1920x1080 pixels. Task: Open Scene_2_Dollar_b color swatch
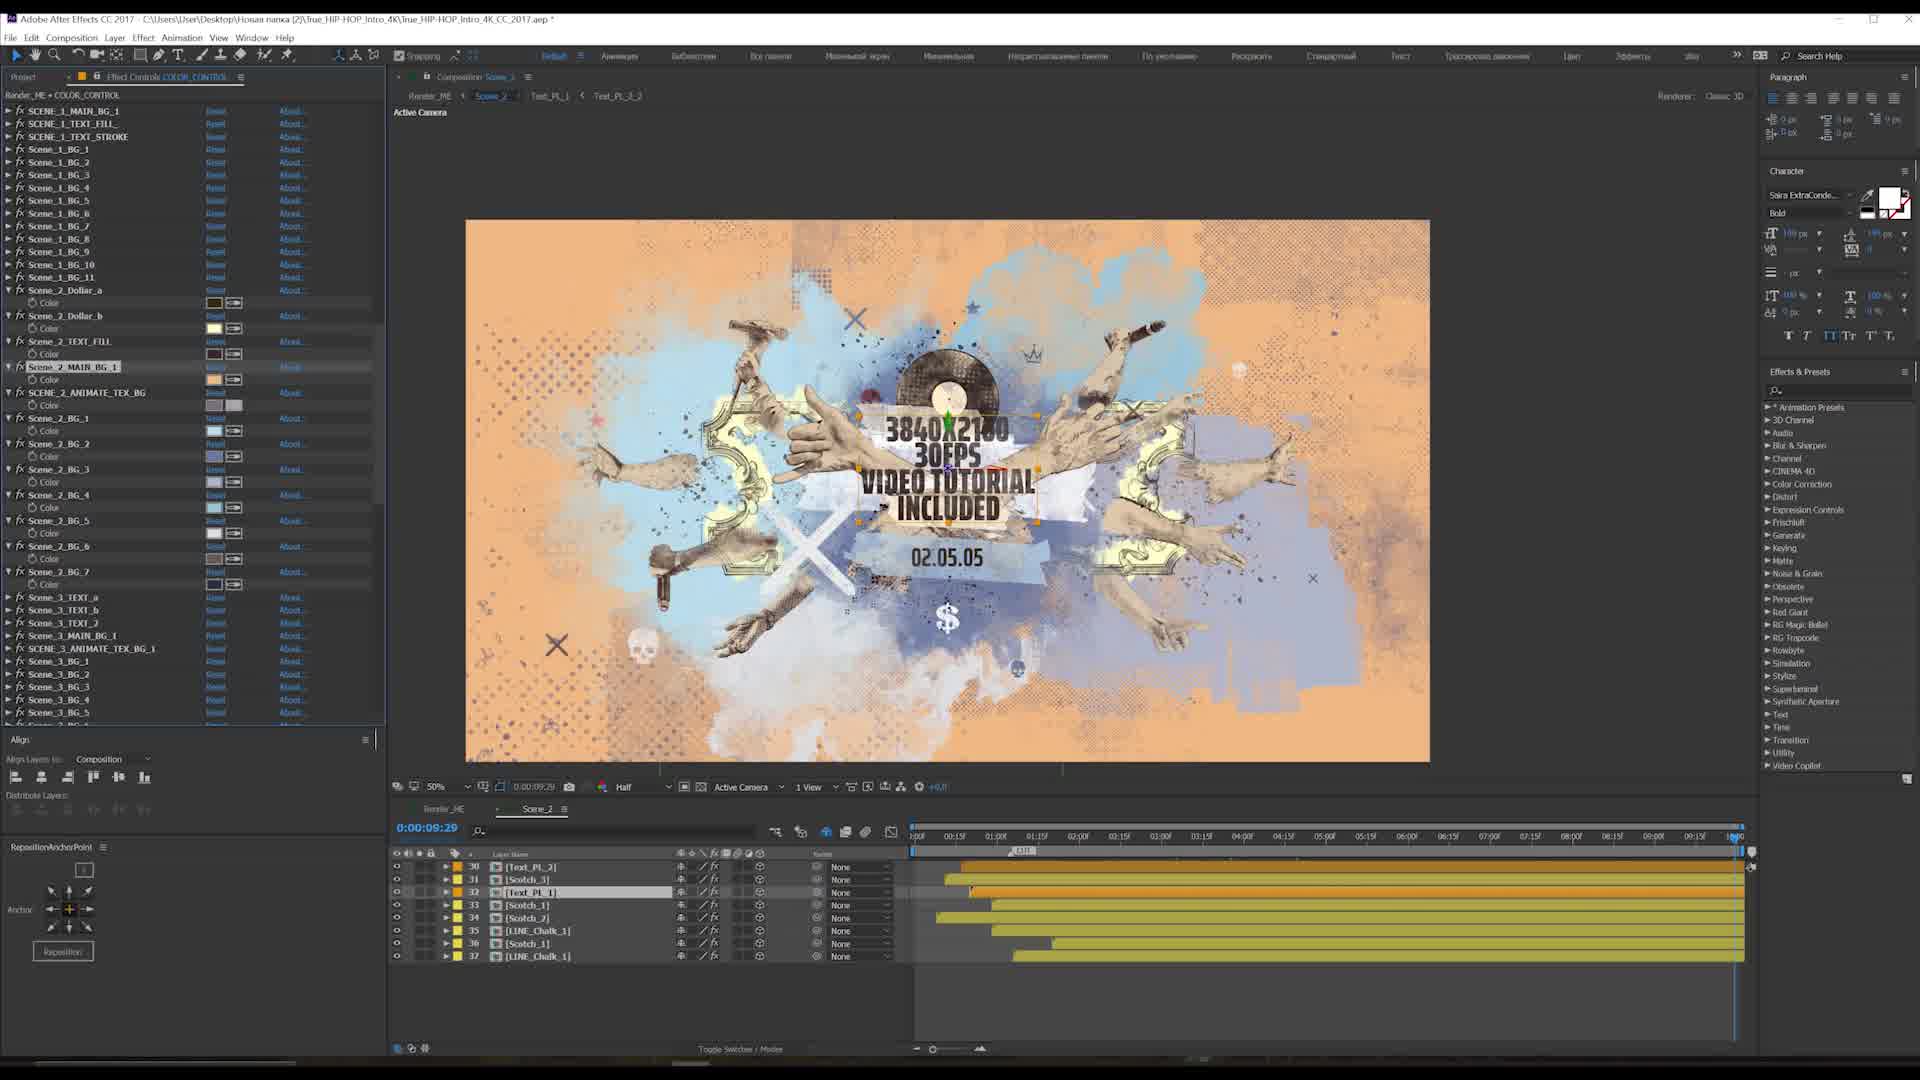[x=214, y=328]
